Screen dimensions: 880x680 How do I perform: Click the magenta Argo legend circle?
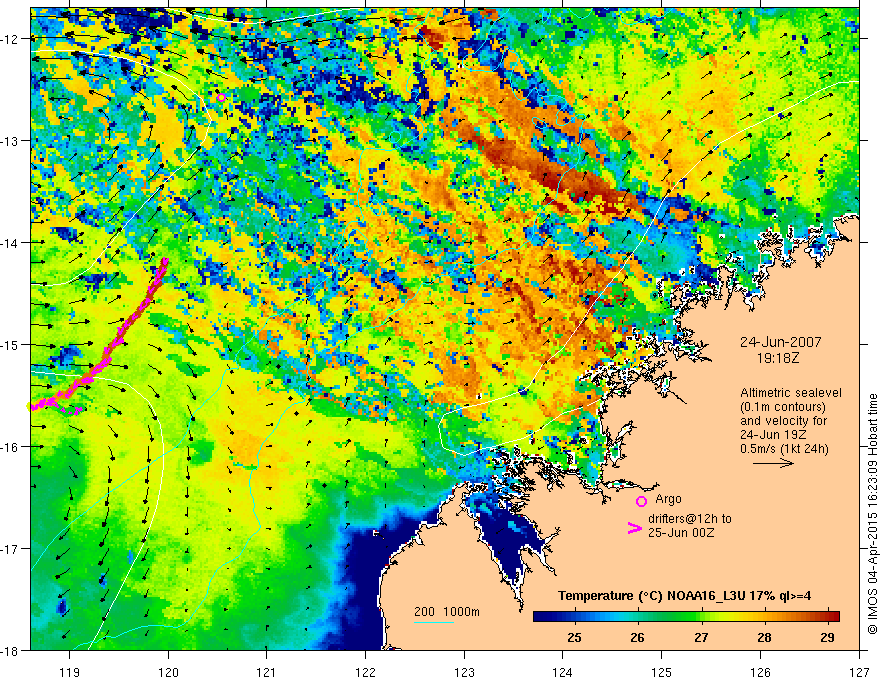click(x=641, y=501)
